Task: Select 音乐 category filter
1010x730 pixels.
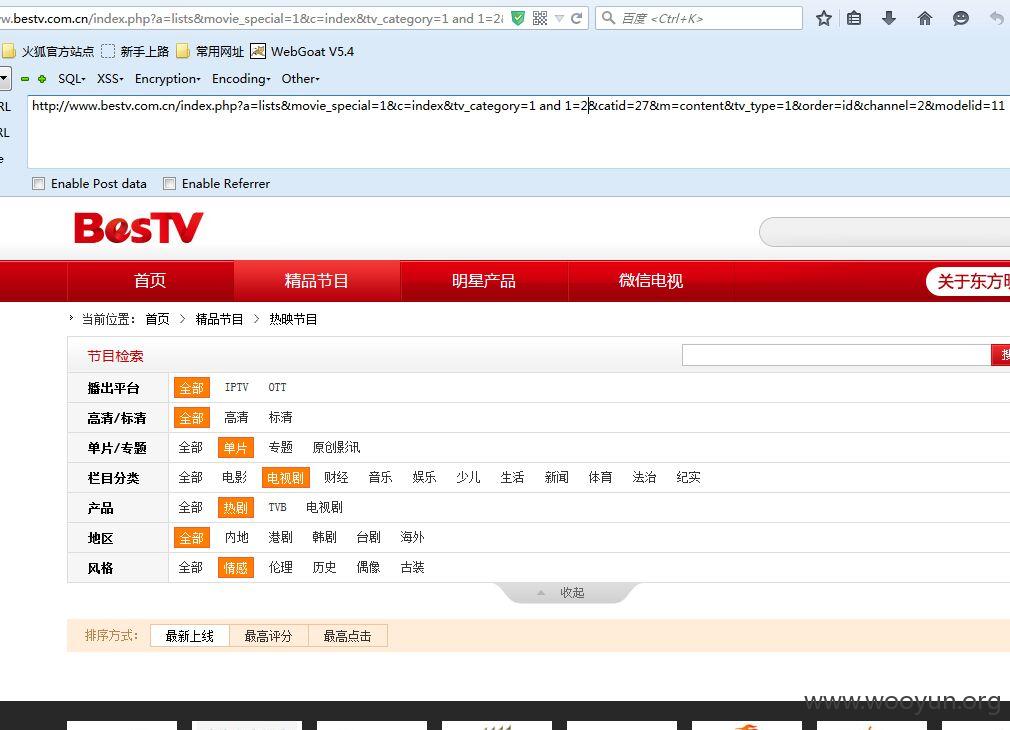Action: tap(380, 477)
